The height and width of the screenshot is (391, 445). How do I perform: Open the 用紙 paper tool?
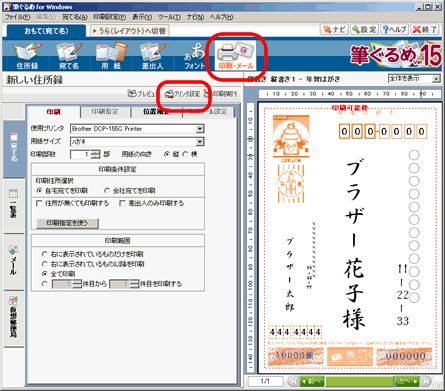coord(111,56)
